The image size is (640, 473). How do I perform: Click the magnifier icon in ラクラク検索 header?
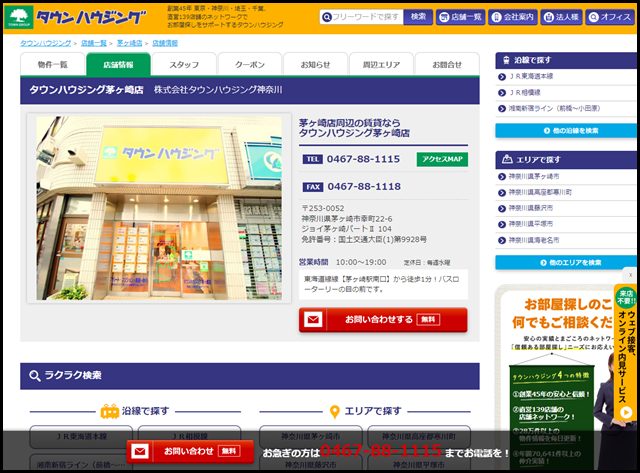(x=35, y=375)
